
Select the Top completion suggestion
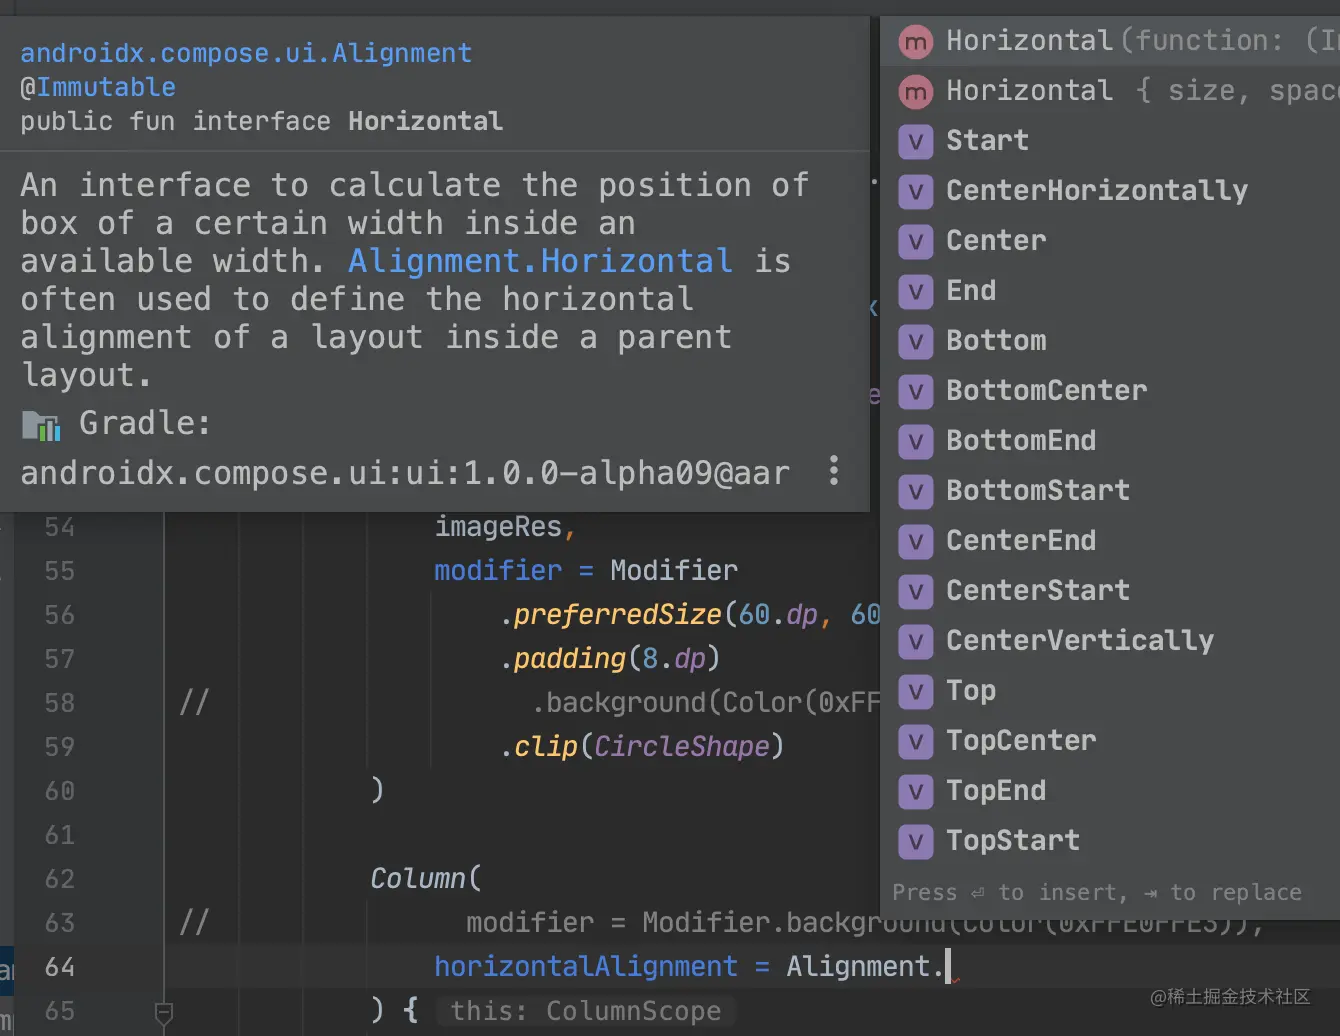coord(971,691)
